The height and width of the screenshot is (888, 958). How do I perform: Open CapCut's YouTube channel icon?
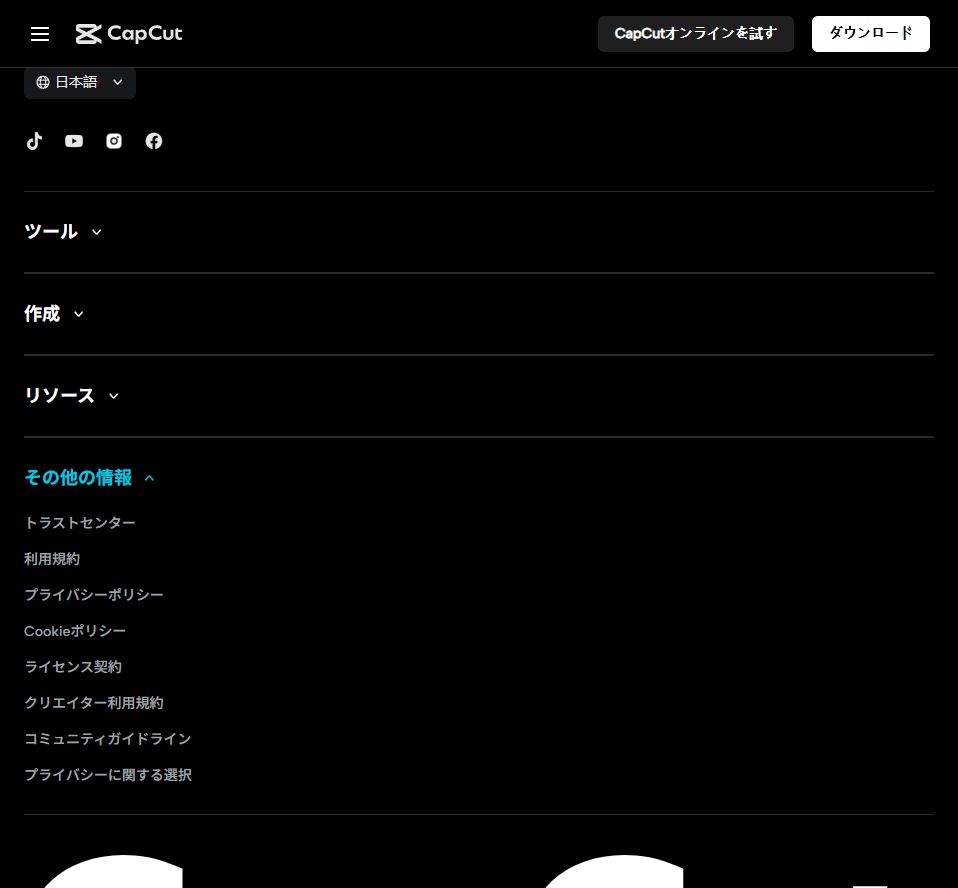(x=74, y=141)
